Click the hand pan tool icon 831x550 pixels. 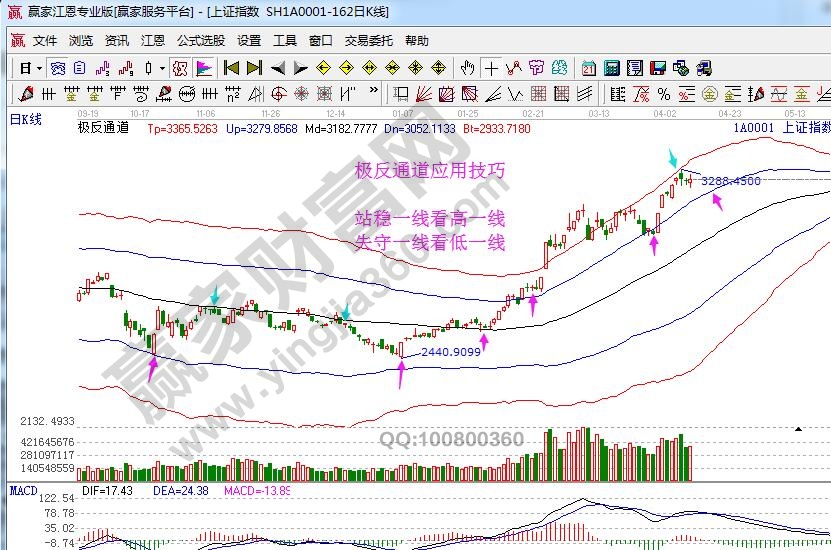tap(467, 68)
